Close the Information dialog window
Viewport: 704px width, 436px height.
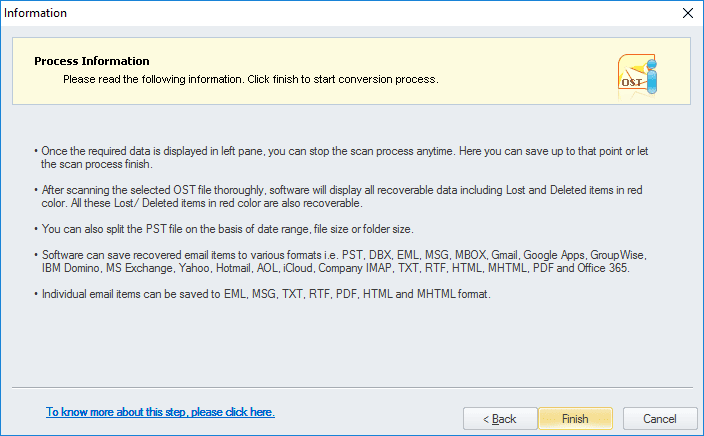687,13
